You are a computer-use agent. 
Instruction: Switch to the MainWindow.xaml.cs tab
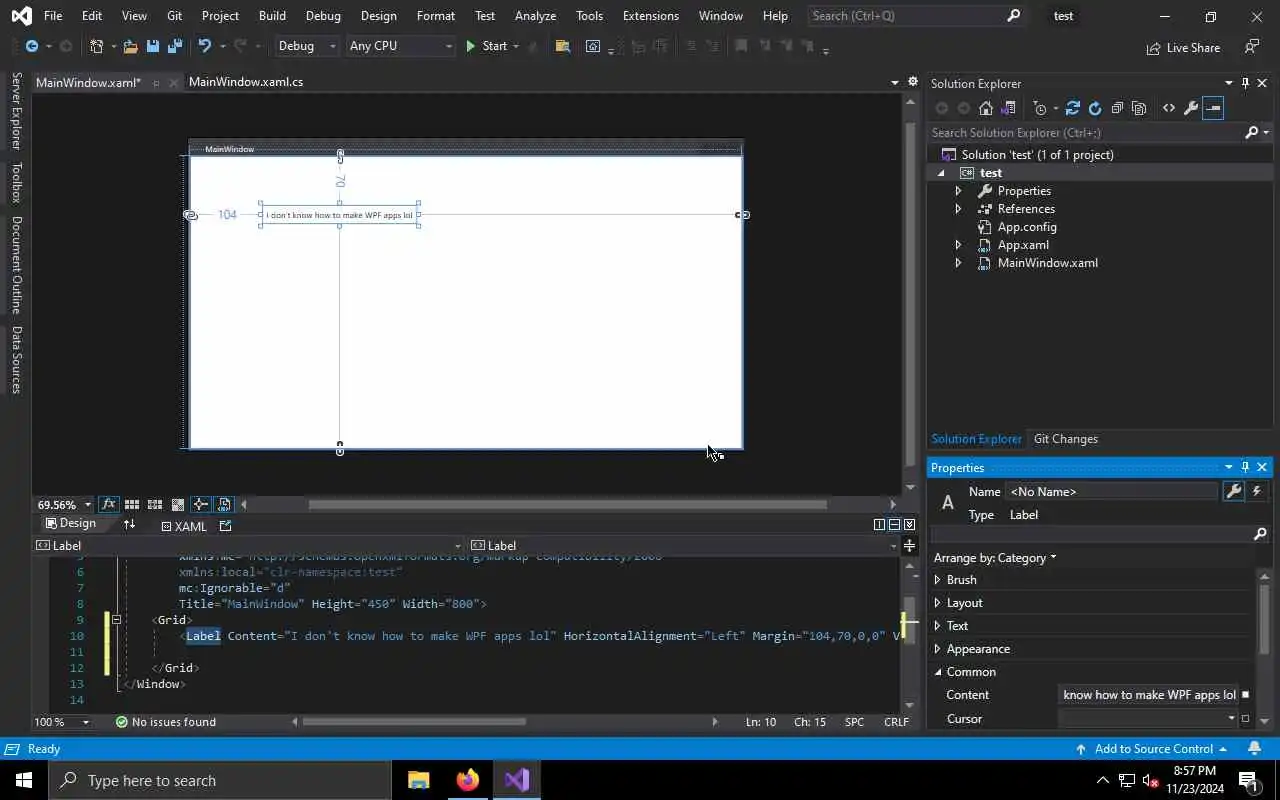pos(246,82)
